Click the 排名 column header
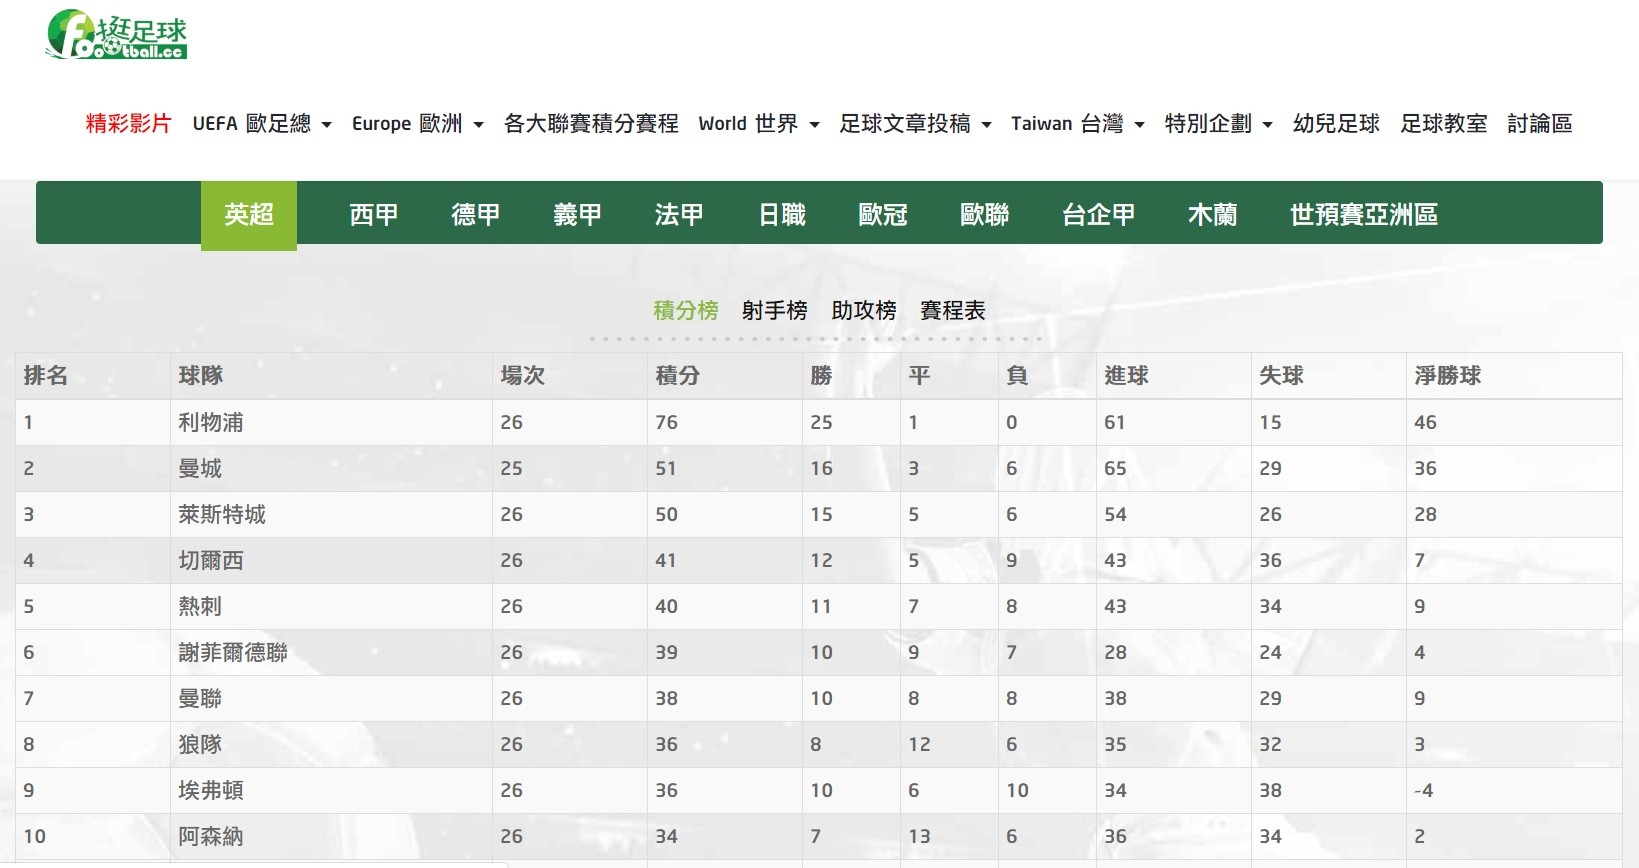This screenshot has height=868, width=1639. 46,376
